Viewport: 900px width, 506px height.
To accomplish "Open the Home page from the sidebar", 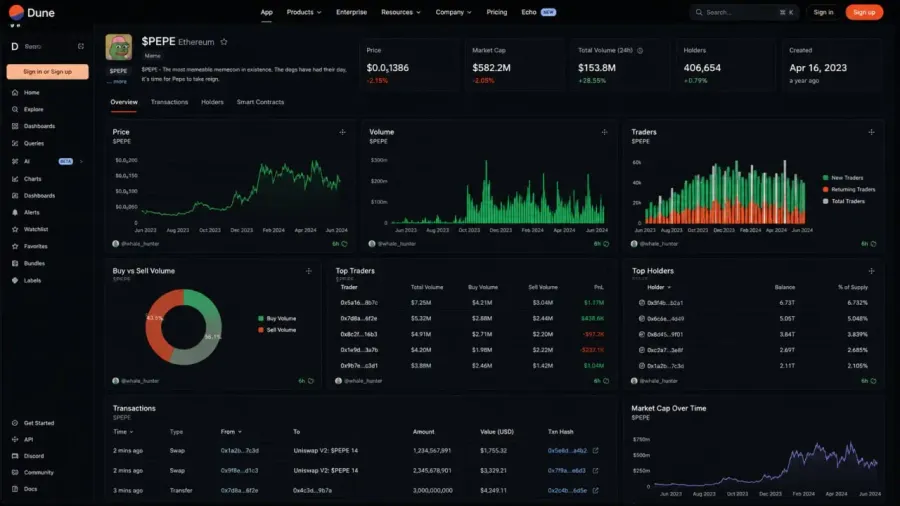I will pos(26,92).
